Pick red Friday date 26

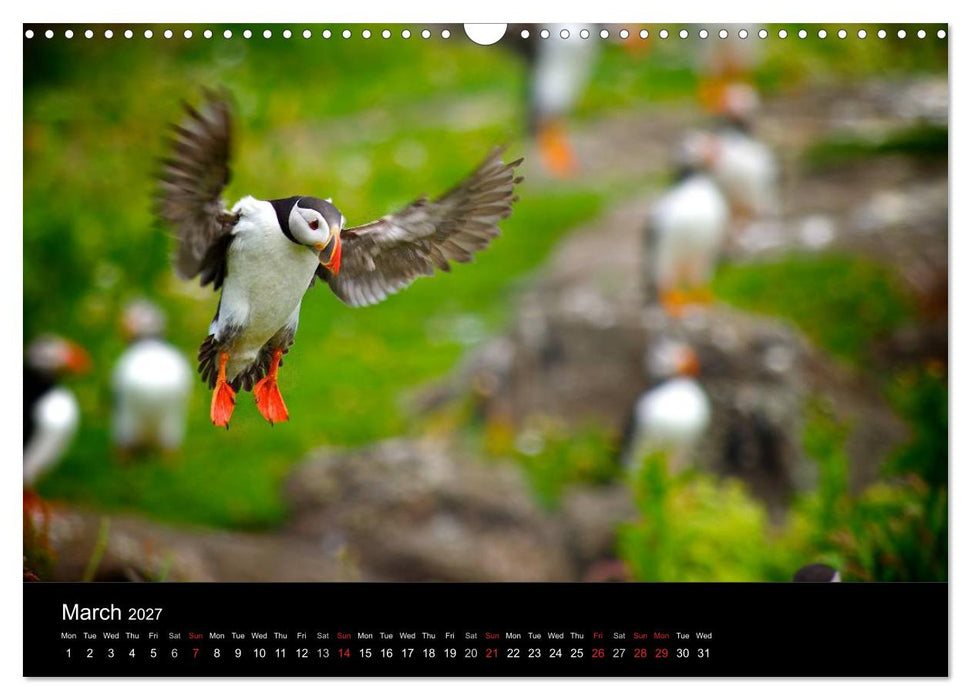(598, 653)
